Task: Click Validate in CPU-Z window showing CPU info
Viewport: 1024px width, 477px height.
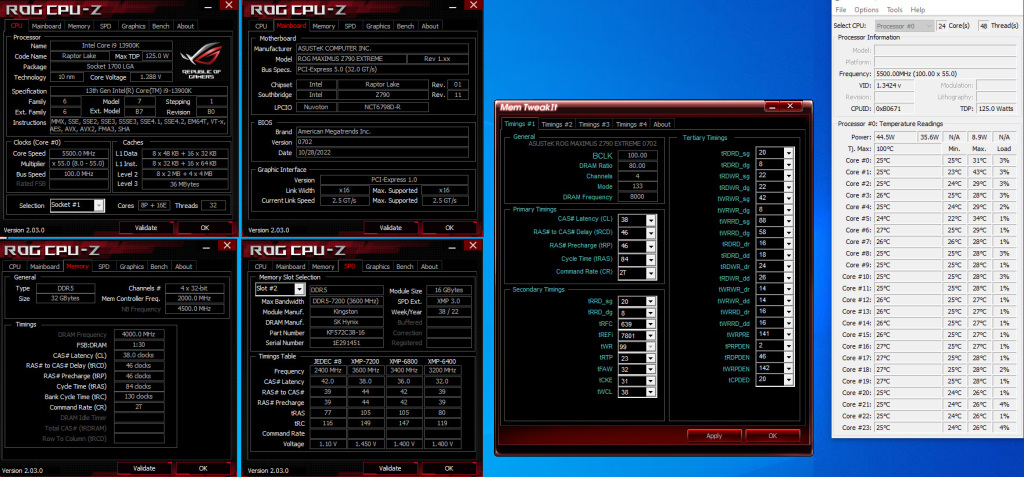Action: pos(146,227)
